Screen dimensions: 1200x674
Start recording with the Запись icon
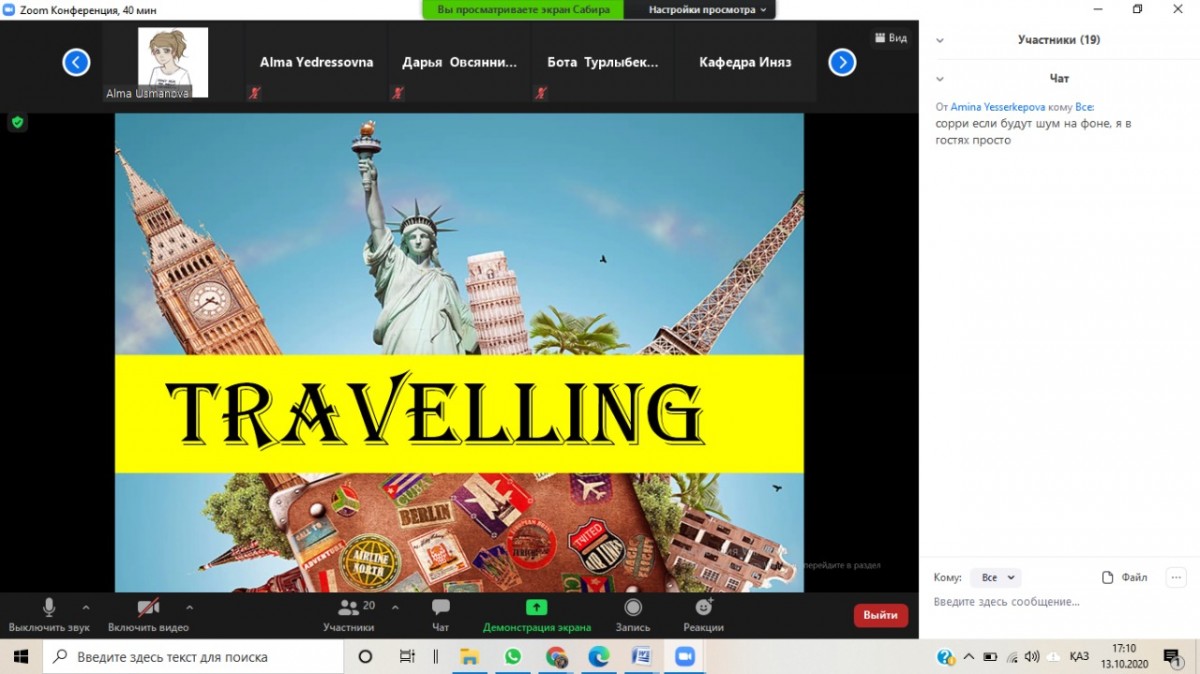click(x=633, y=607)
